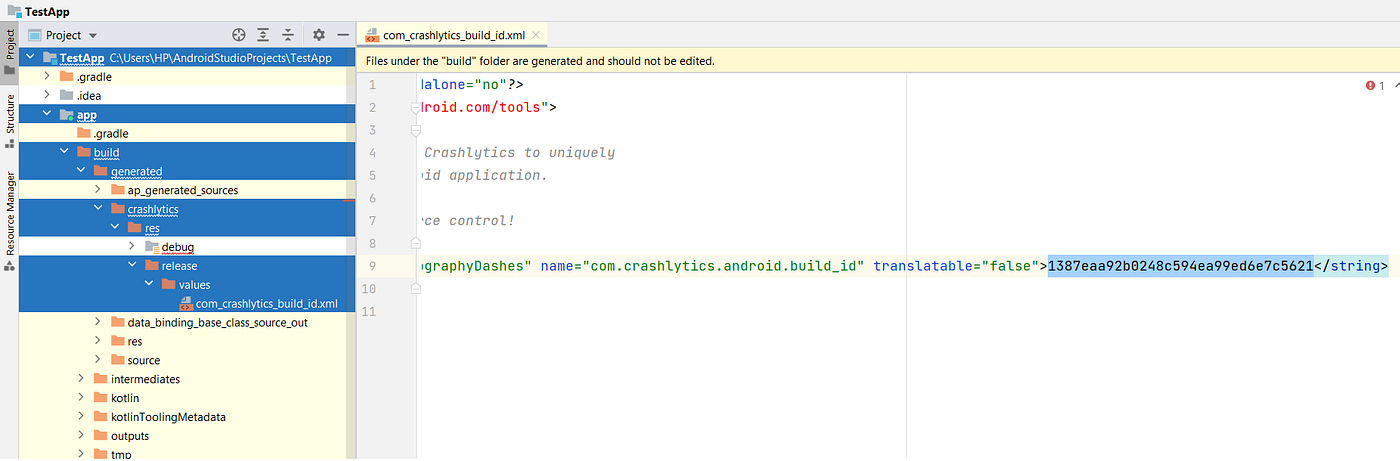Click the name attribute com.crashlytics.android.build_id
Image resolution: width=1400 pixels, height=461 pixels.
click(x=703, y=266)
